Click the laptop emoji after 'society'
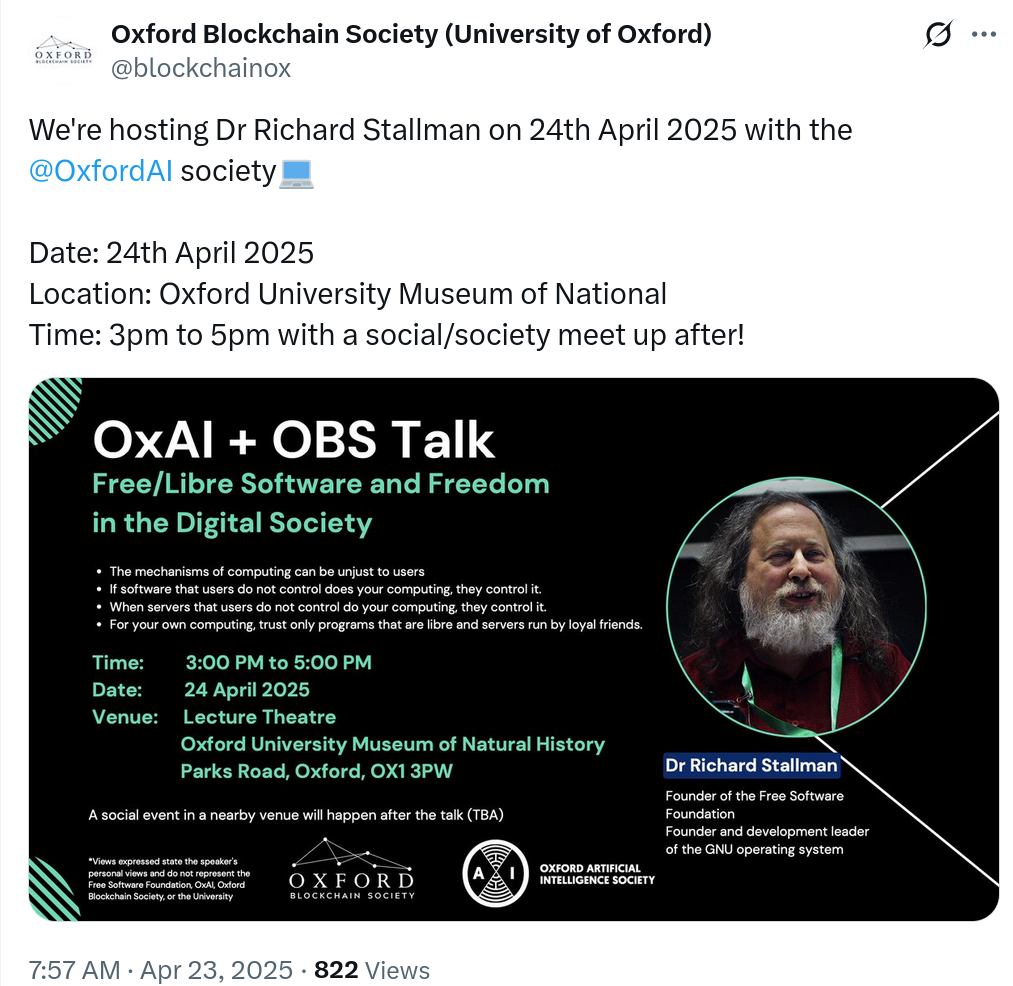 tap(297, 174)
